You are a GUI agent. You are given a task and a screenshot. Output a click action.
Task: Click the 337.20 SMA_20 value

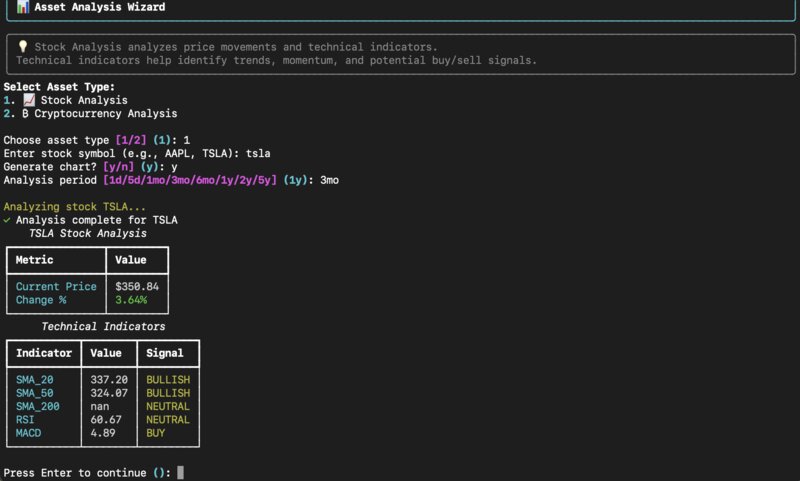109,379
